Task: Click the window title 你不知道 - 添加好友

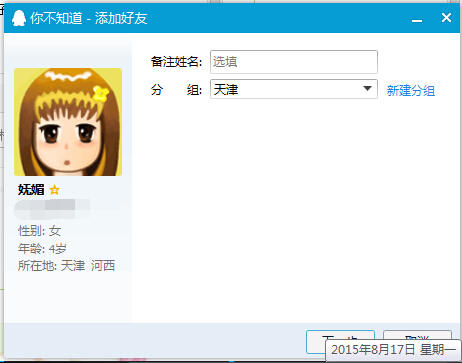Action: [x=89, y=18]
